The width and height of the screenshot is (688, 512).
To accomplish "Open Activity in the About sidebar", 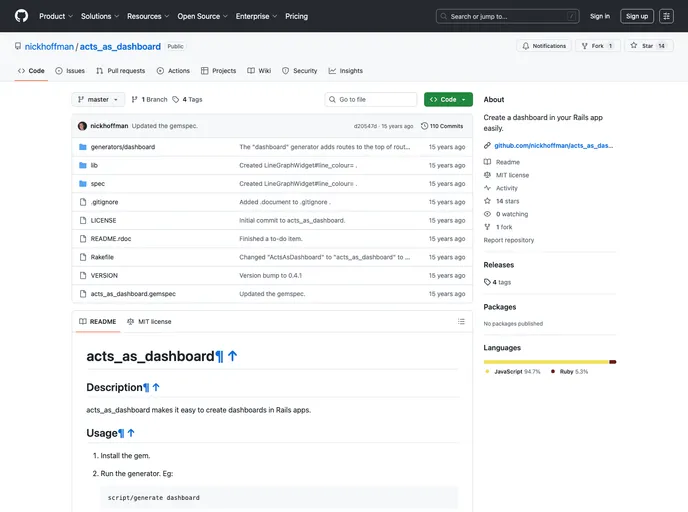I will coord(507,188).
